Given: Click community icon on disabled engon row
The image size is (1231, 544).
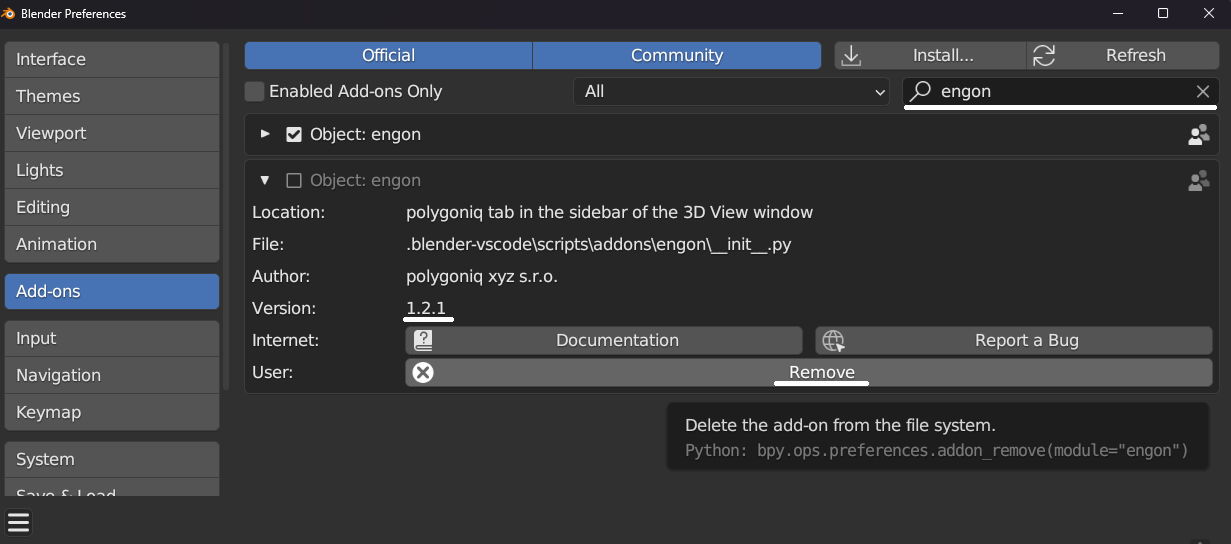Looking at the screenshot, I should [x=1198, y=181].
